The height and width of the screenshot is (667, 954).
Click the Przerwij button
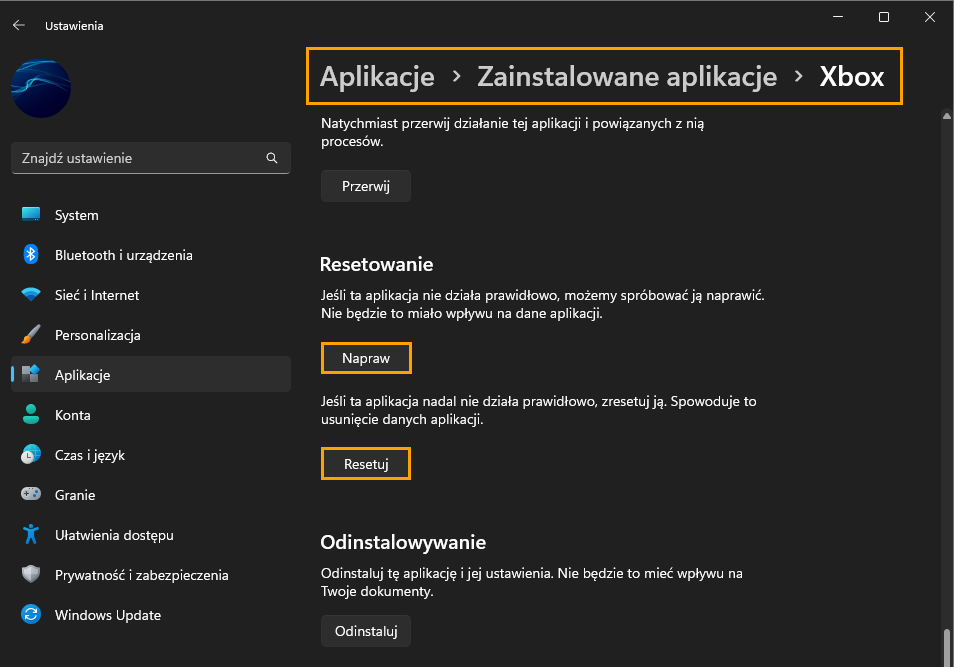point(366,186)
